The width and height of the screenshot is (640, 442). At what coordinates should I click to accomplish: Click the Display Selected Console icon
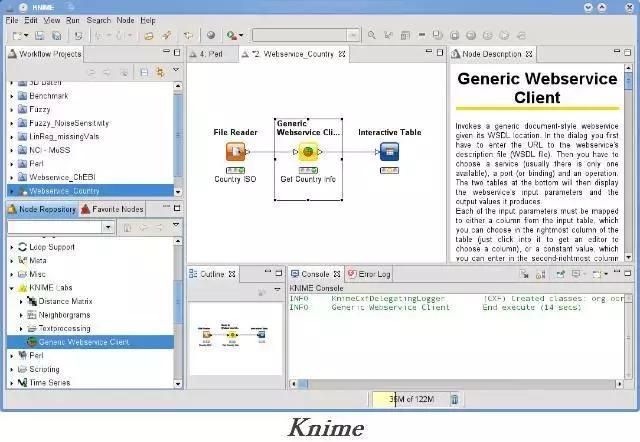click(x=578, y=274)
